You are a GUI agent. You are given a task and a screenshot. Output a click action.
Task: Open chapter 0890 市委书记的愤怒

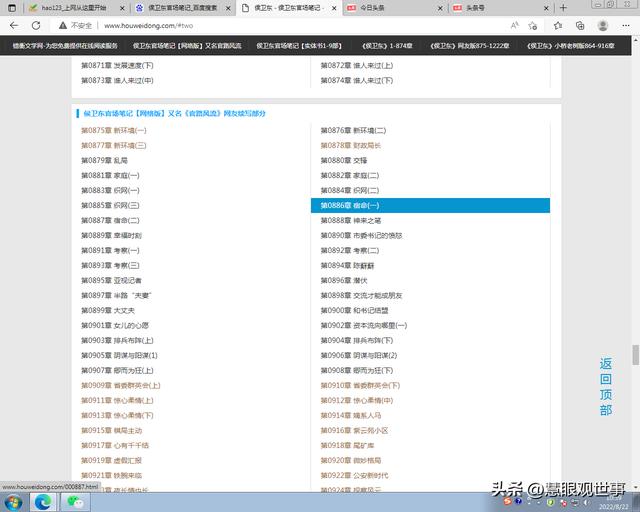361,236
